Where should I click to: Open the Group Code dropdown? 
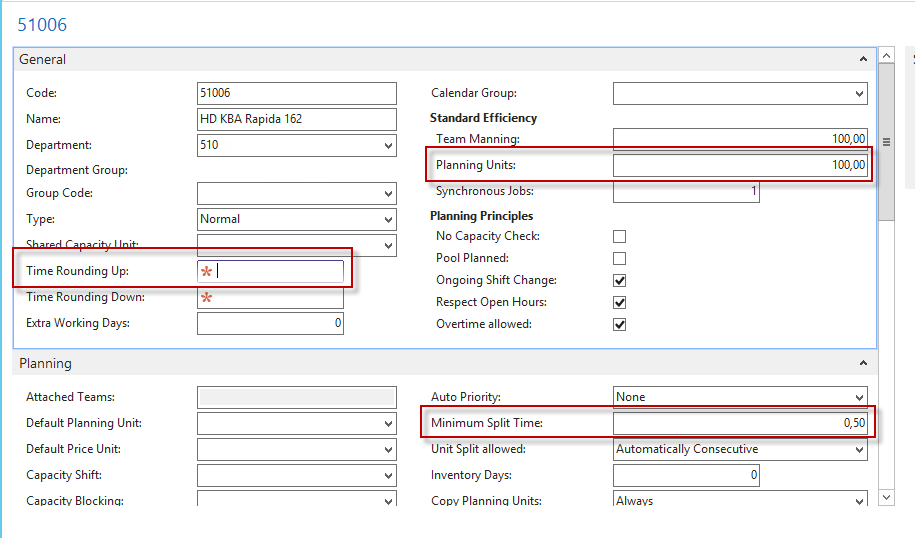coord(388,193)
